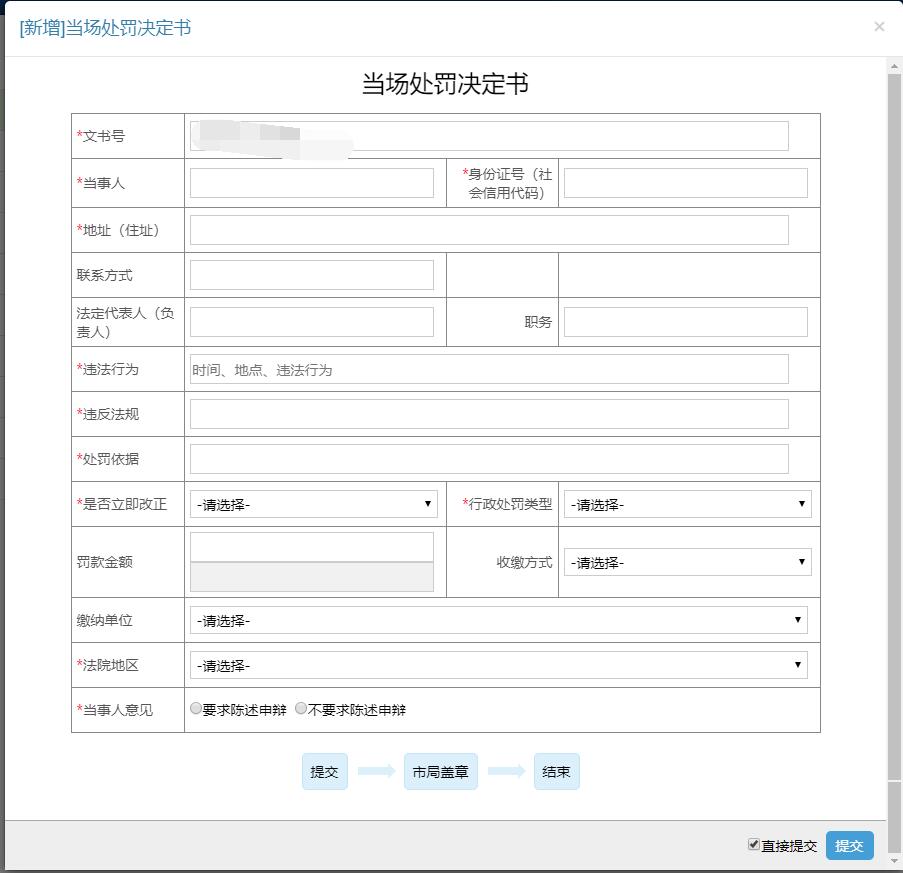Focus the 违法行为 input field
Screen dimensions: 903x873
pos(489,370)
